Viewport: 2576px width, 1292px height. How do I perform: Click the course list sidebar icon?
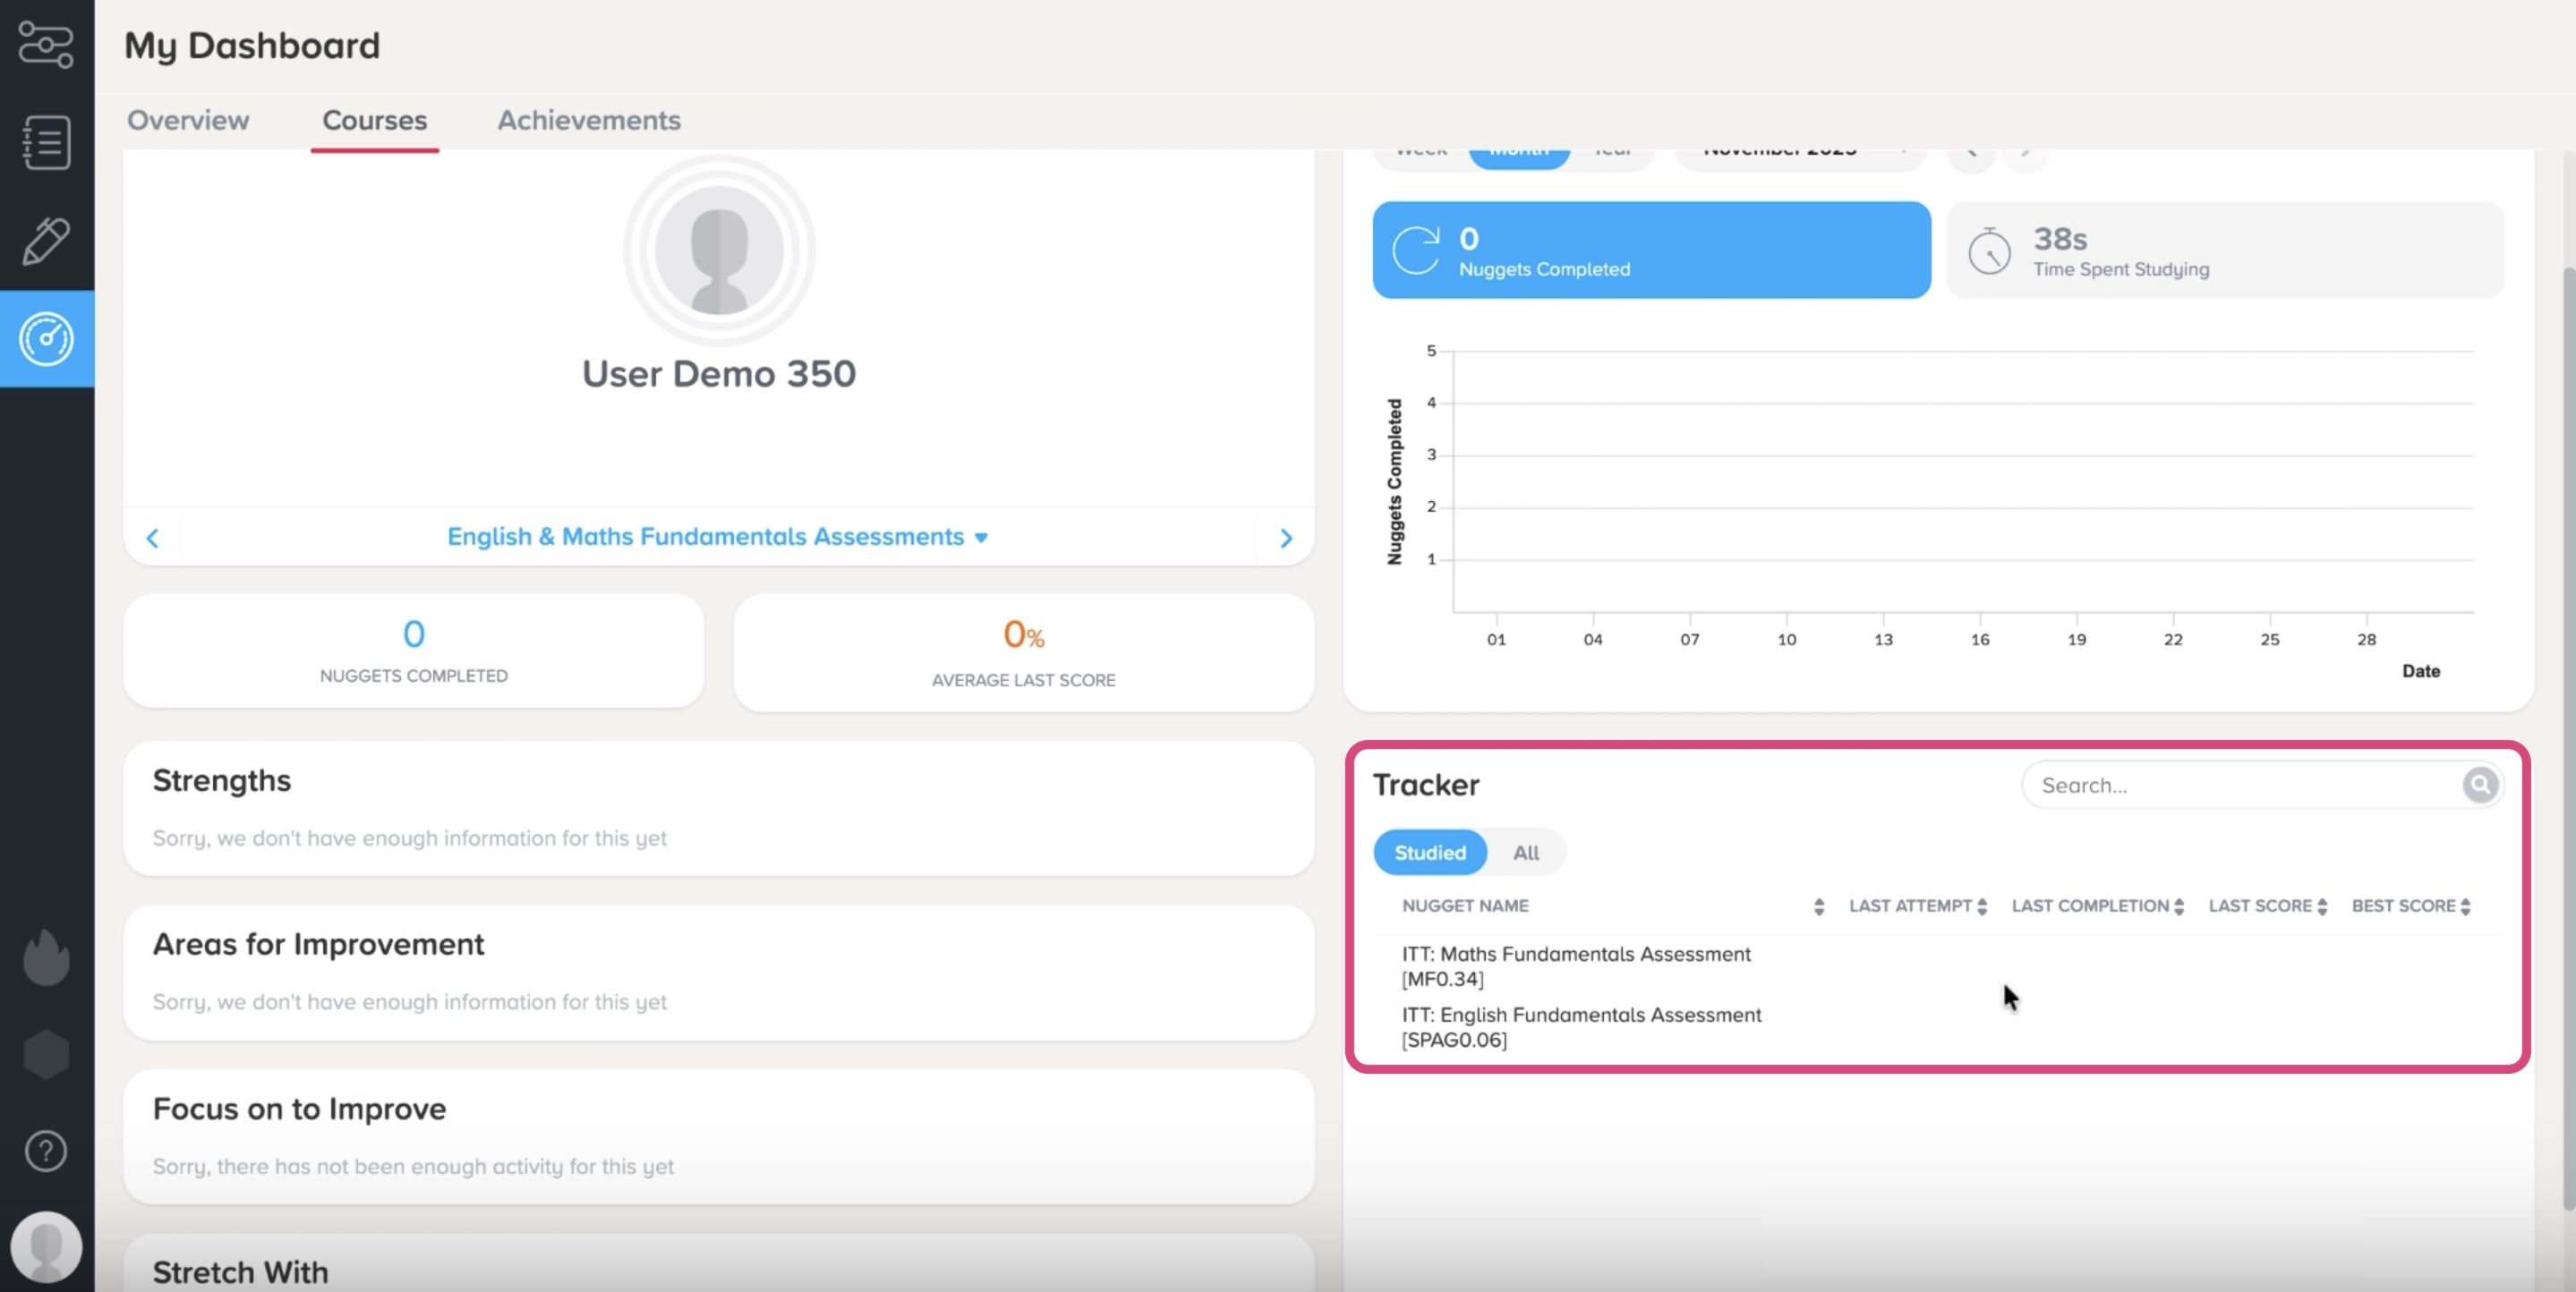click(46, 142)
